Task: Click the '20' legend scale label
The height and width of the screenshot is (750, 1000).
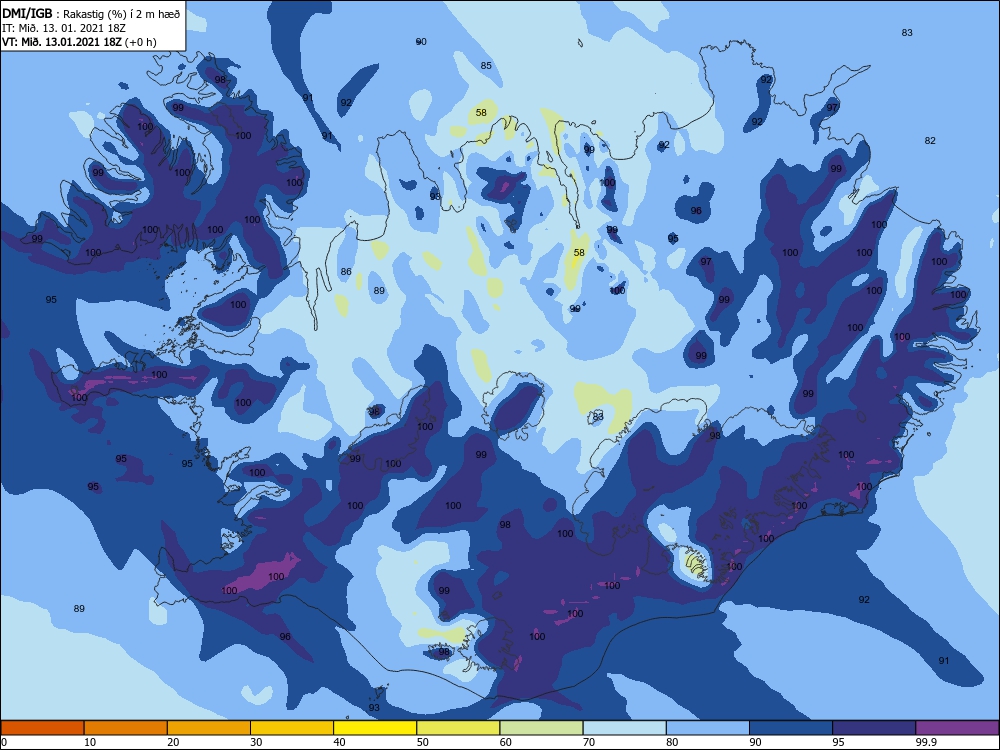Action: (x=173, y=742)
